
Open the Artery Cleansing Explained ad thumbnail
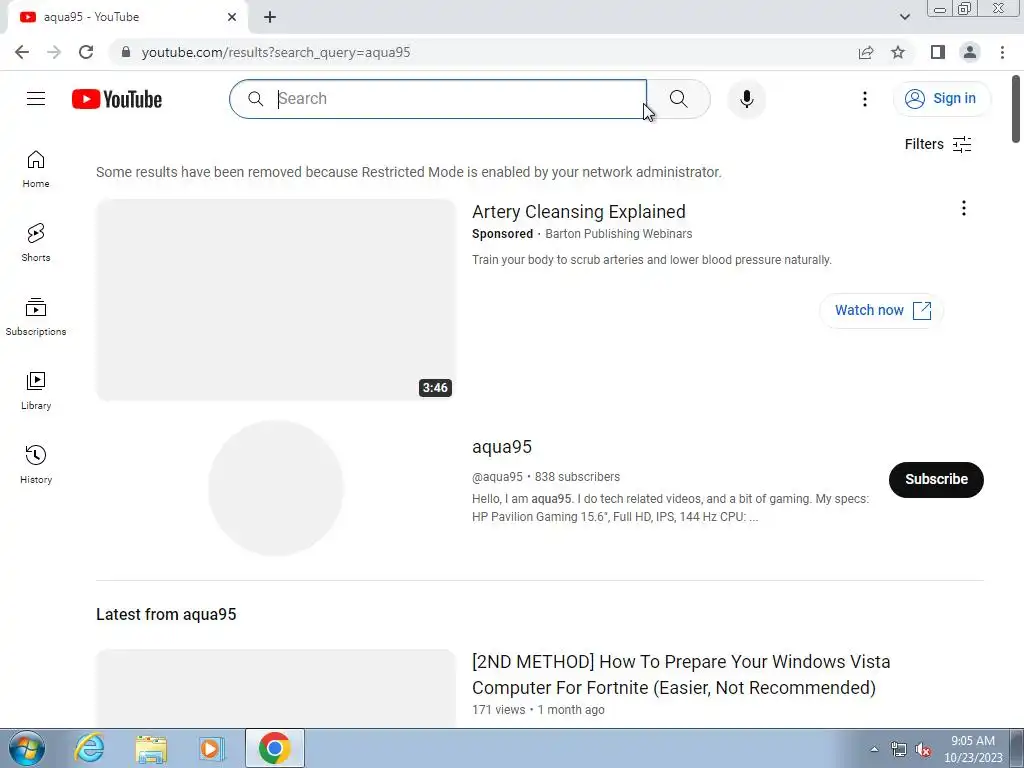coord(276,300)
